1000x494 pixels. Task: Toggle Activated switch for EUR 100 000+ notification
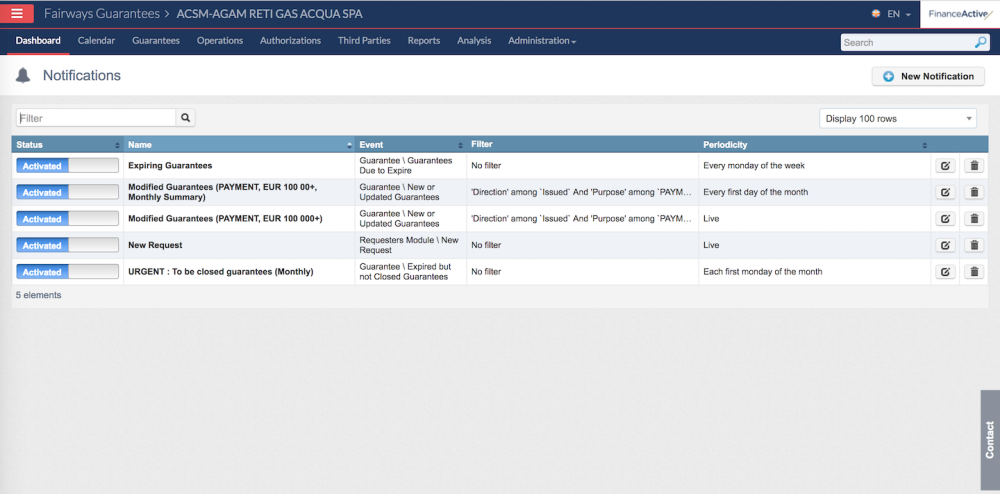[x=67, y=219]
